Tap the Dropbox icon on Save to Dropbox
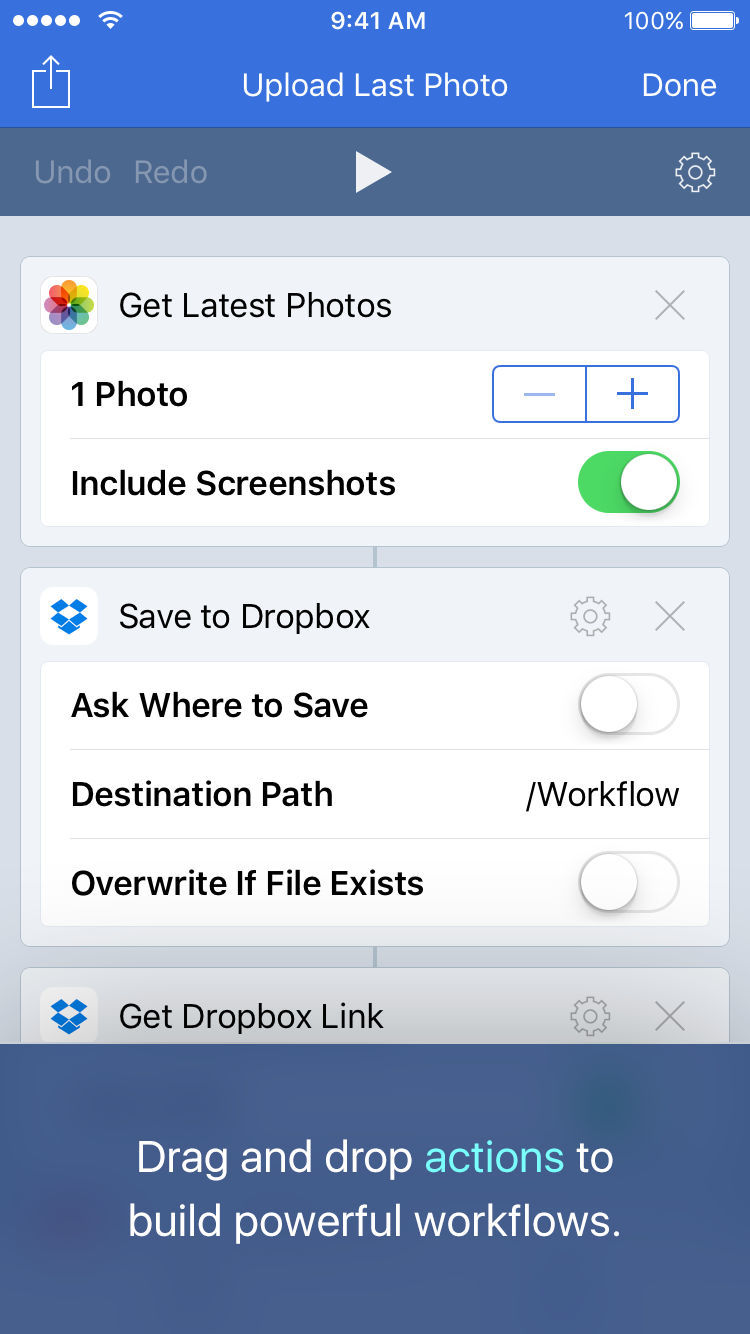Image resolution: width=750 pixels, height=1334 pixels. coord(69,616)
